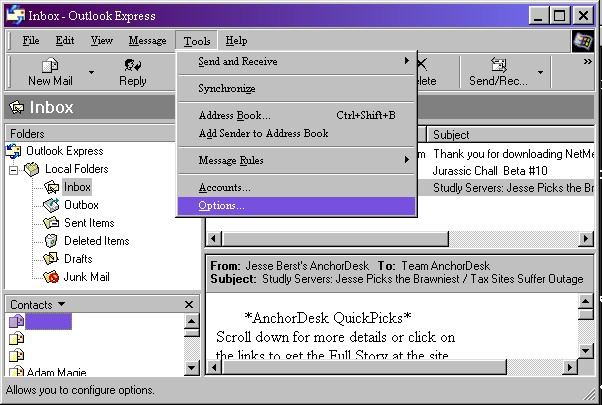Image resolution: width=602 pixels, height=405 pixels.
Task: Choose Add Sender to Address Book
Action: pyautogui.click(x=296, y=133)
